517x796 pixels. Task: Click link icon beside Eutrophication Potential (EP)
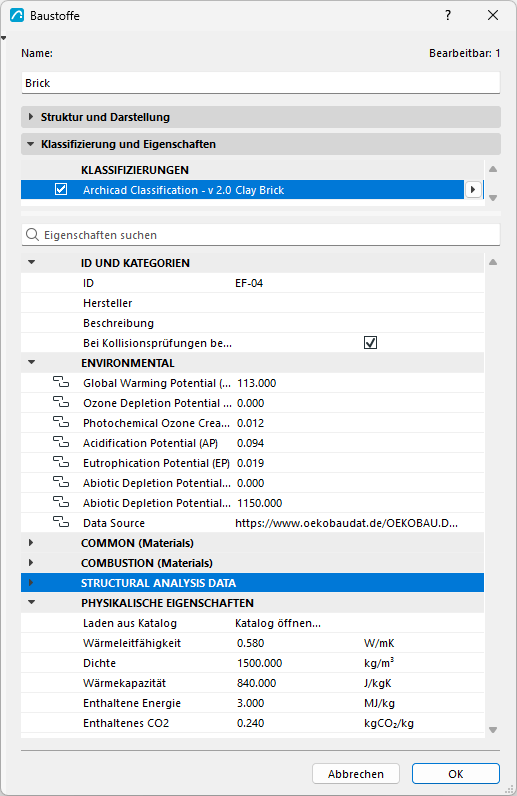[61, 462]
